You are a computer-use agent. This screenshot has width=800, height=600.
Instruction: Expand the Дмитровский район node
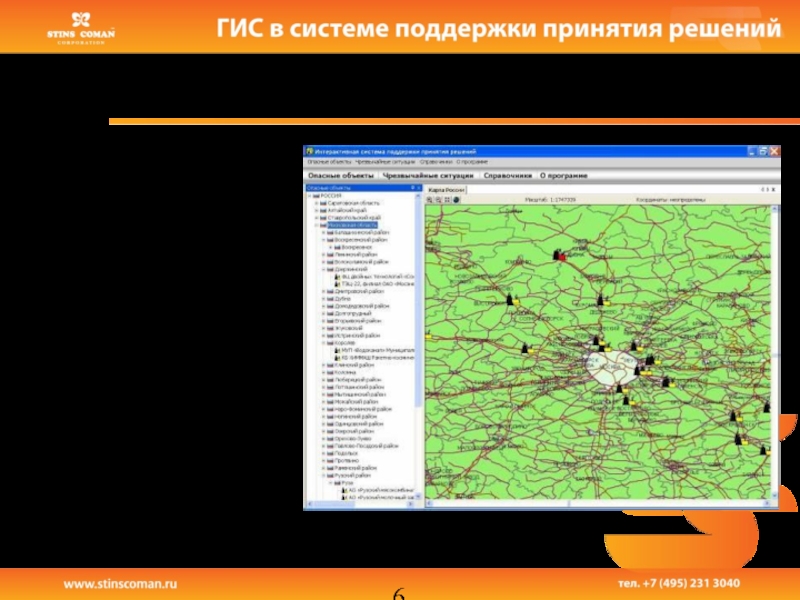[323, 291]
